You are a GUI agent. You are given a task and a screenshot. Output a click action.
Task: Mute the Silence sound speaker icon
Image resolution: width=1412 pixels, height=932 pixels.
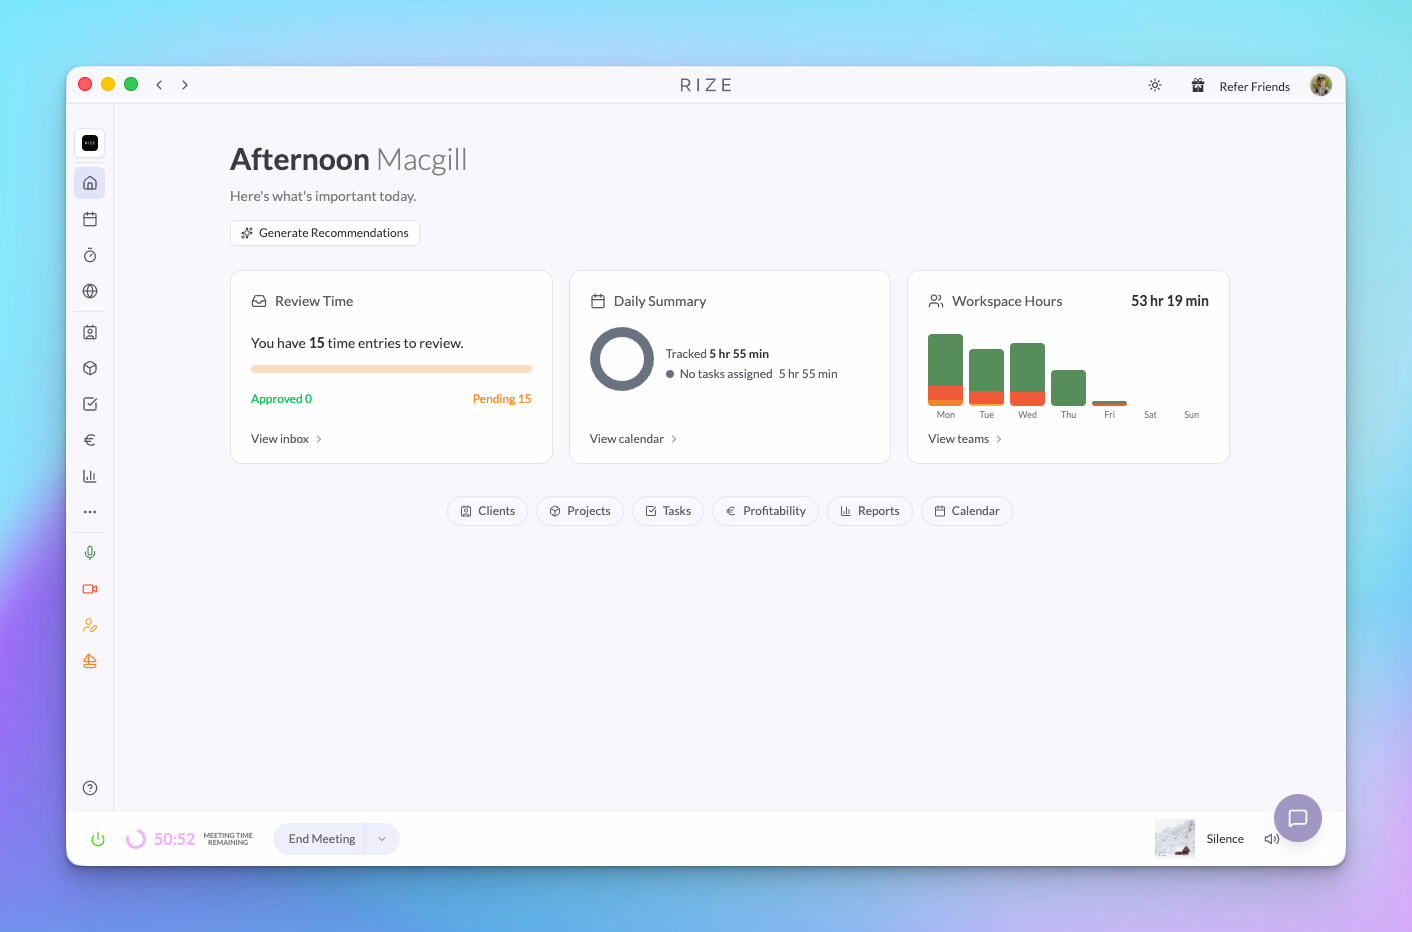1271,839
